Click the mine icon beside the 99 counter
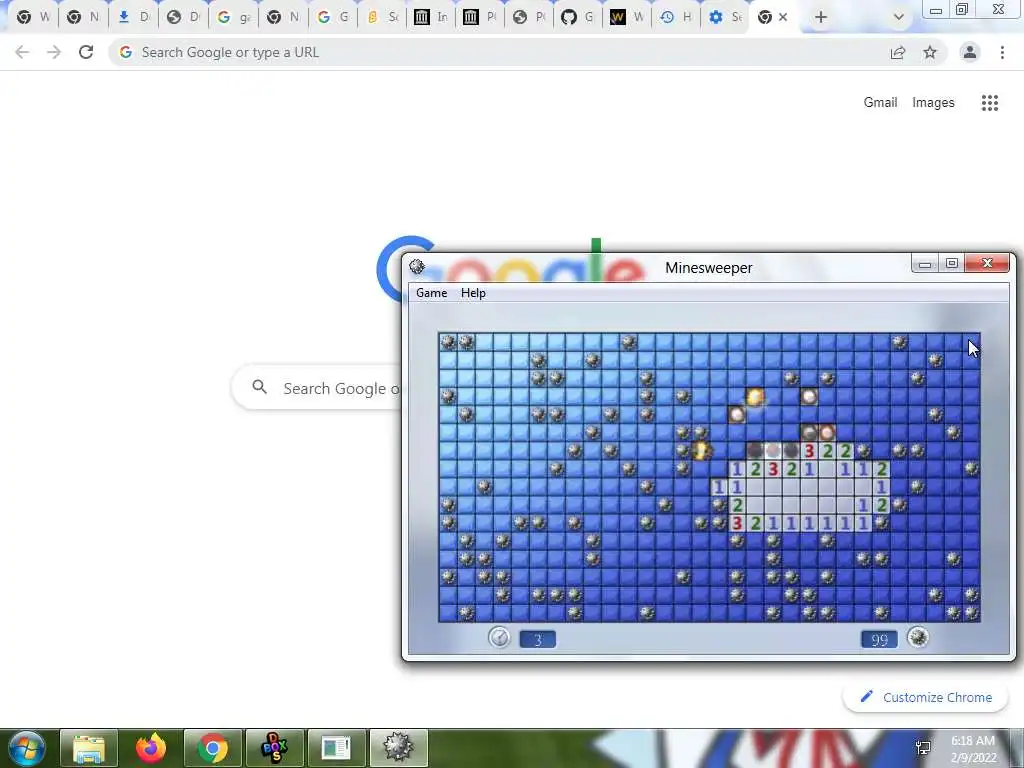 coord(918,637)
